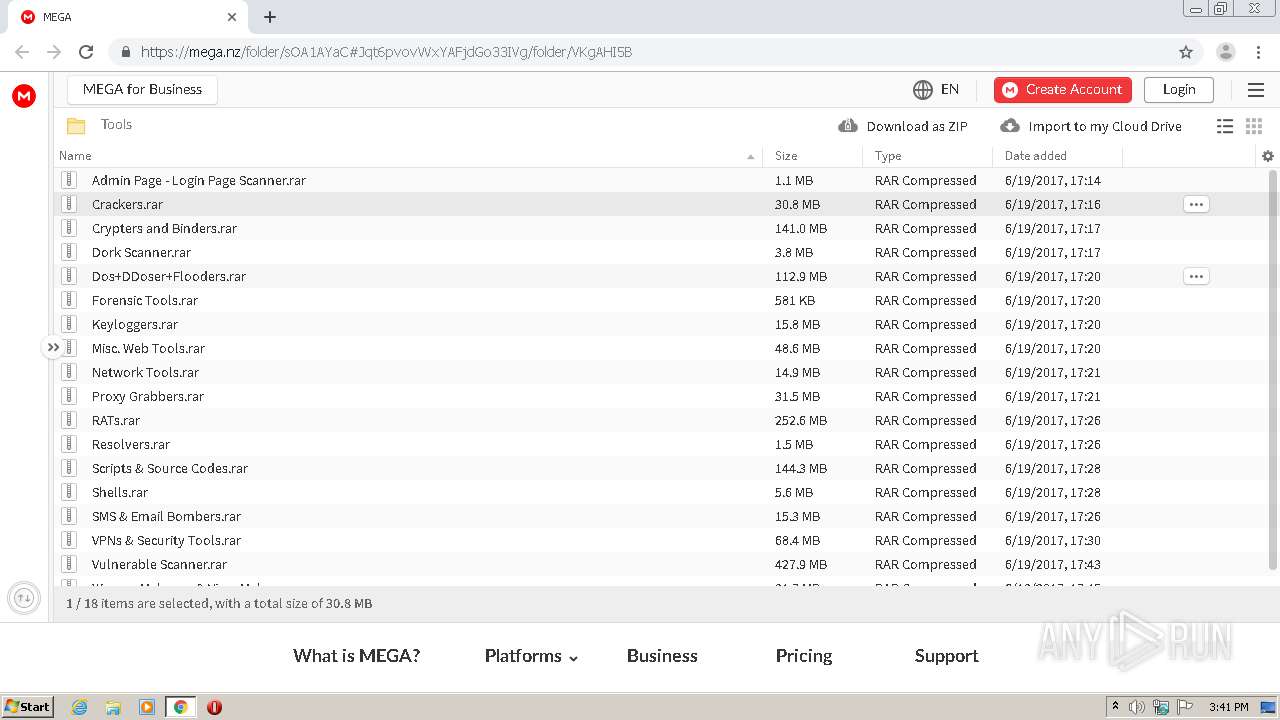
Task: Open transfers circular icon
Action: (x=24, y=598)
